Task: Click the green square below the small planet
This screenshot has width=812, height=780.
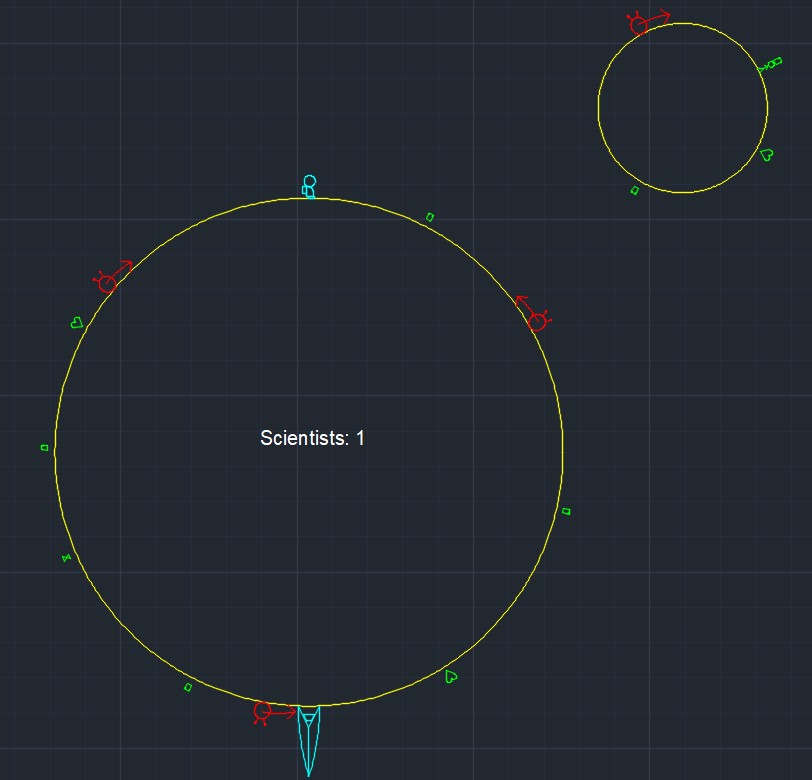Action: click(x=635, y=188)
